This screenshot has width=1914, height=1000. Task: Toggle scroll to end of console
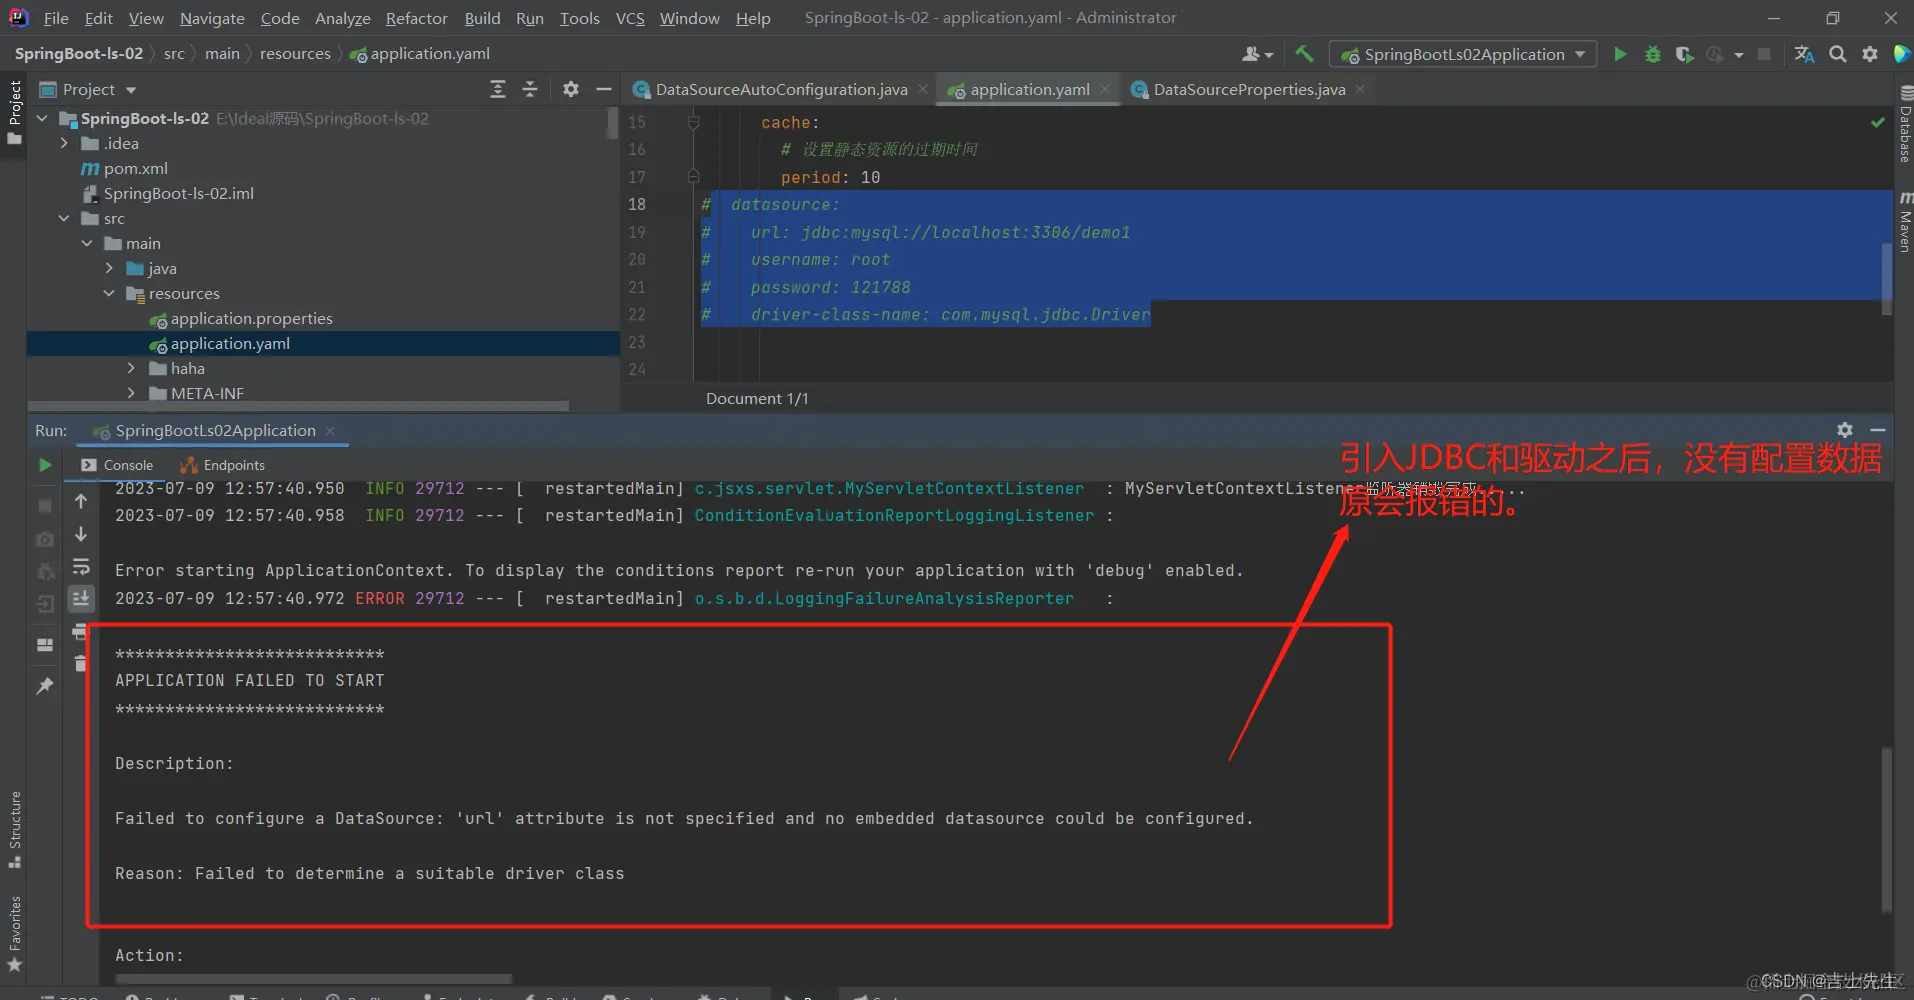(81, 598)
